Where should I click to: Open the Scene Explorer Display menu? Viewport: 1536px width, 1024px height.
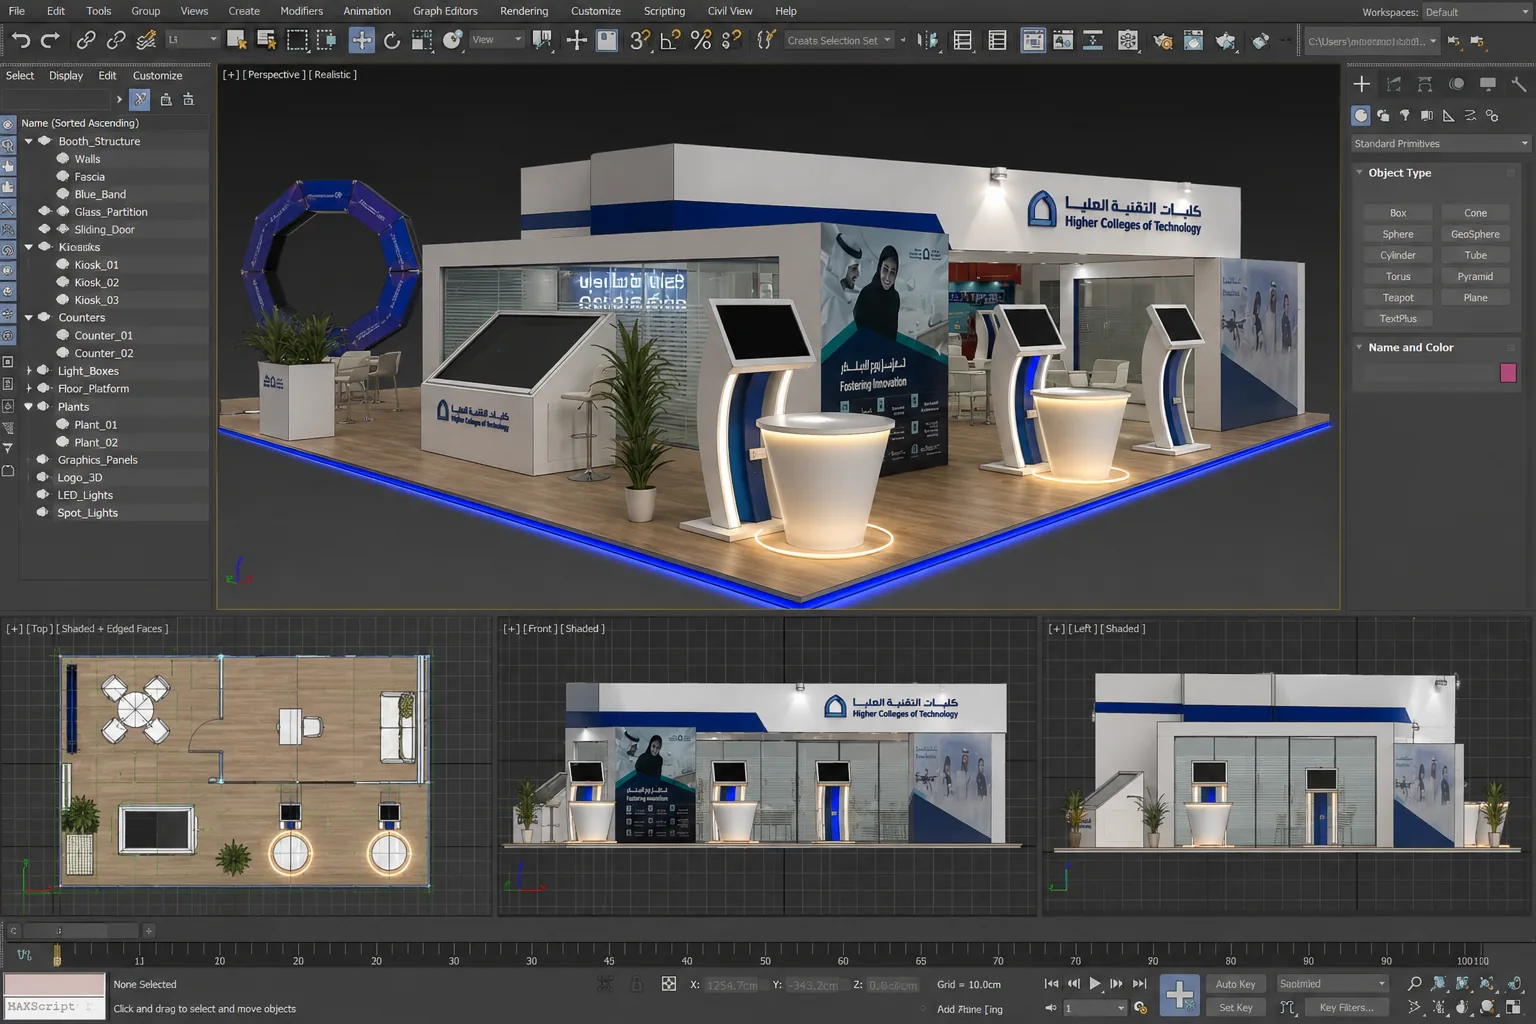click(x=66, y=76)
